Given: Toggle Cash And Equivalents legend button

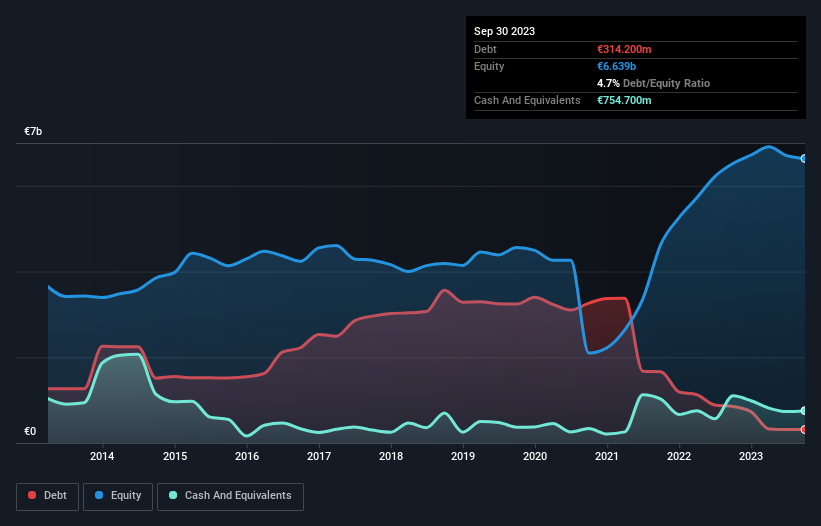Looking at the screenshot, I should (x=230, y=496).
